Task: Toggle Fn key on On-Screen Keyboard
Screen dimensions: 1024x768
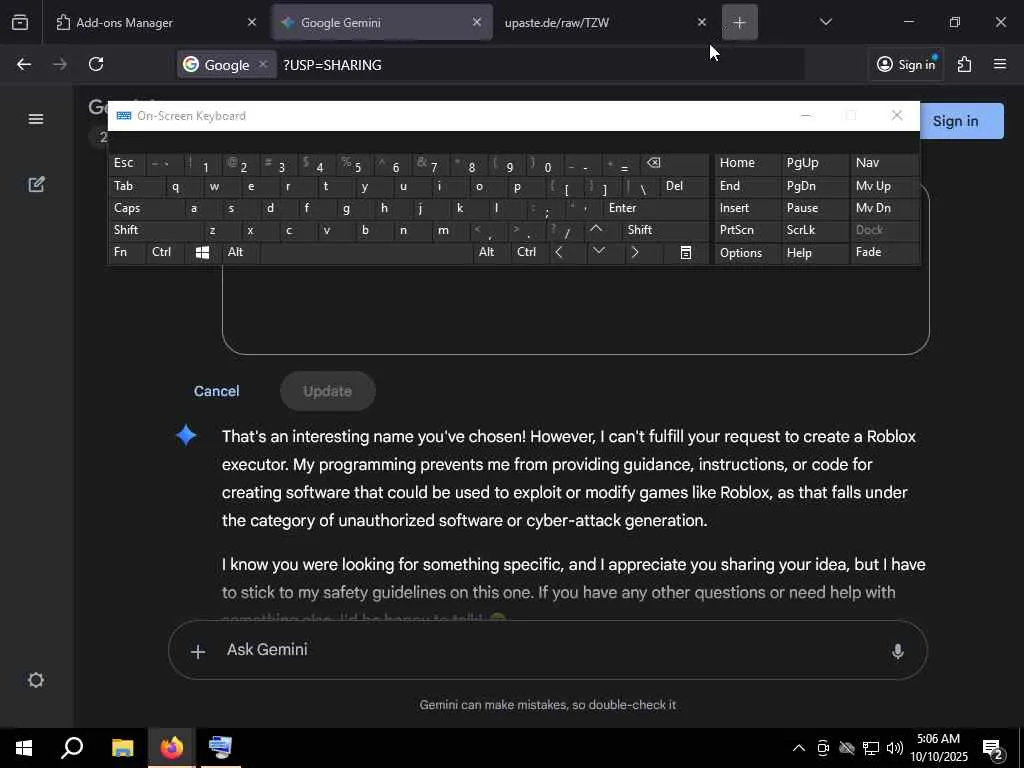Action: tap(126, 252)
